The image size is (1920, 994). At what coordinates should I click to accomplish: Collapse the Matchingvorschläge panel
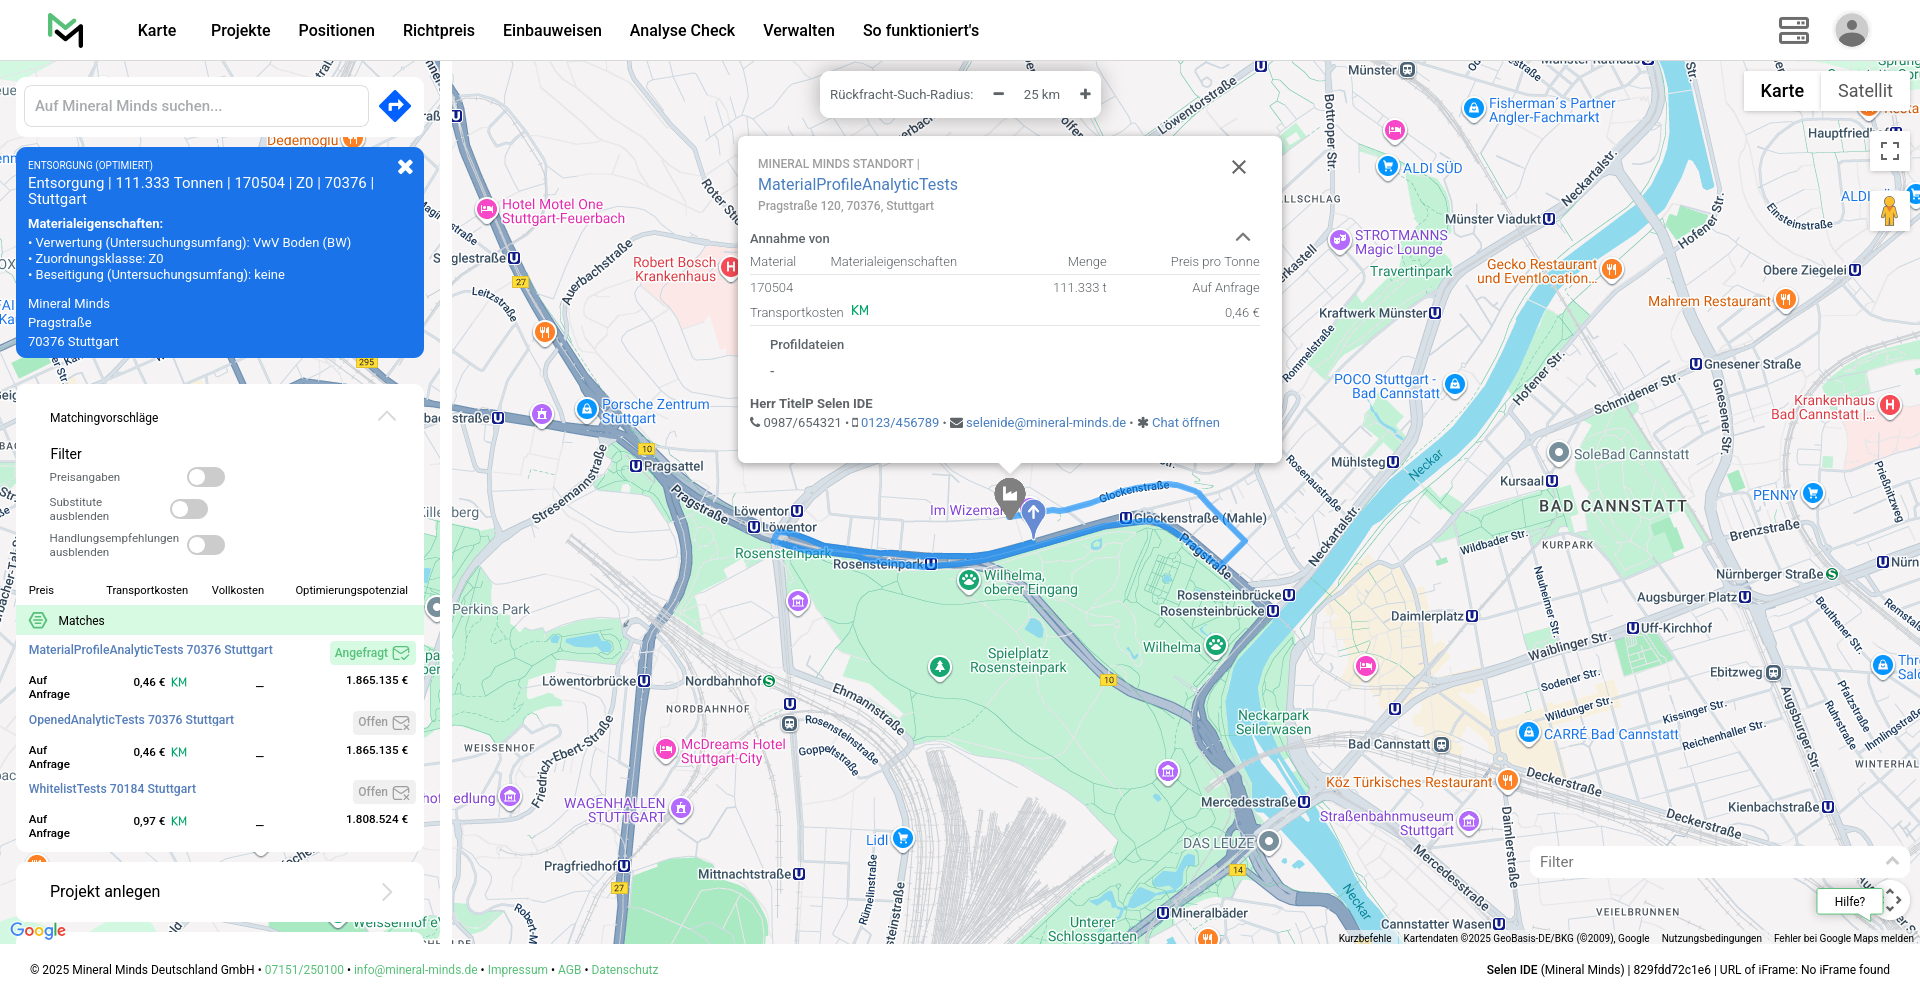(x=387, y=417)
